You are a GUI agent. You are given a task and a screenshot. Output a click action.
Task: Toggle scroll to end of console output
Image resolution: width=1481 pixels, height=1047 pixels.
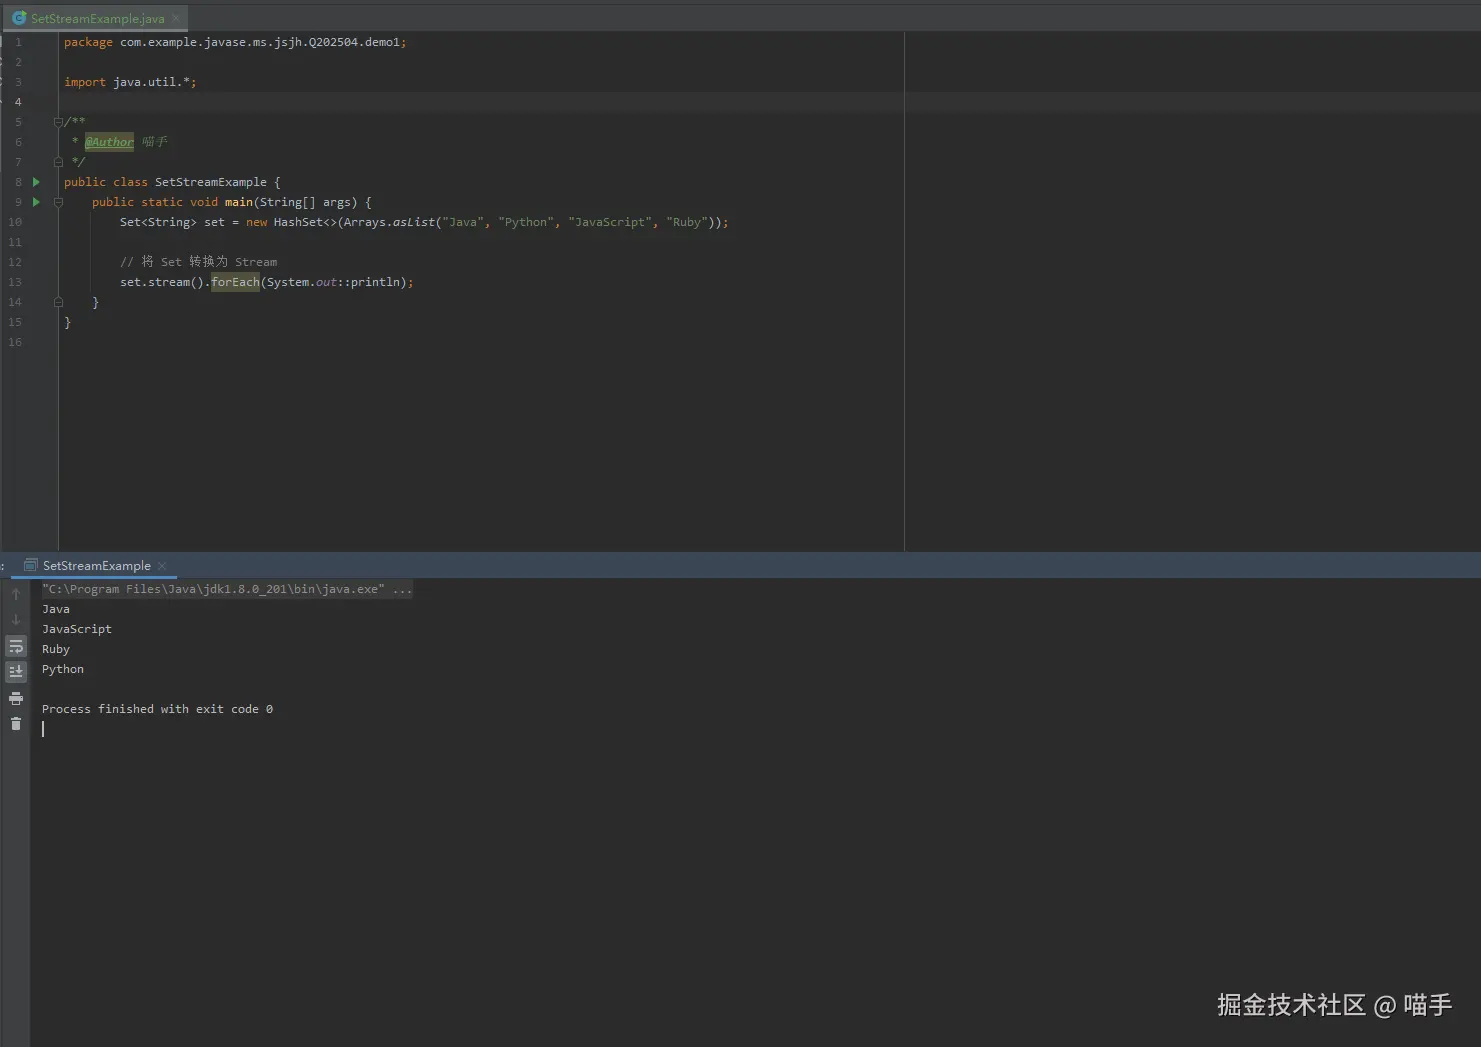click(16, 672)
